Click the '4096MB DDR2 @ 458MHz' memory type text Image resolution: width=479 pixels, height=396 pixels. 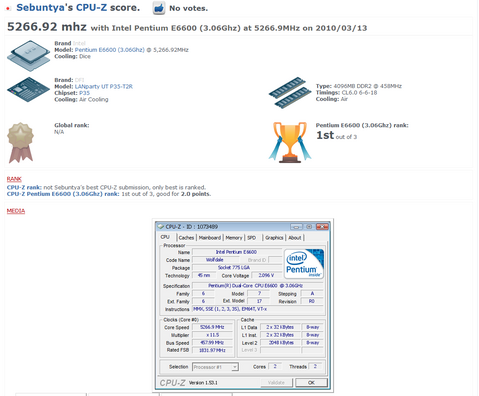pyautogui.click(x=368, y=86)
